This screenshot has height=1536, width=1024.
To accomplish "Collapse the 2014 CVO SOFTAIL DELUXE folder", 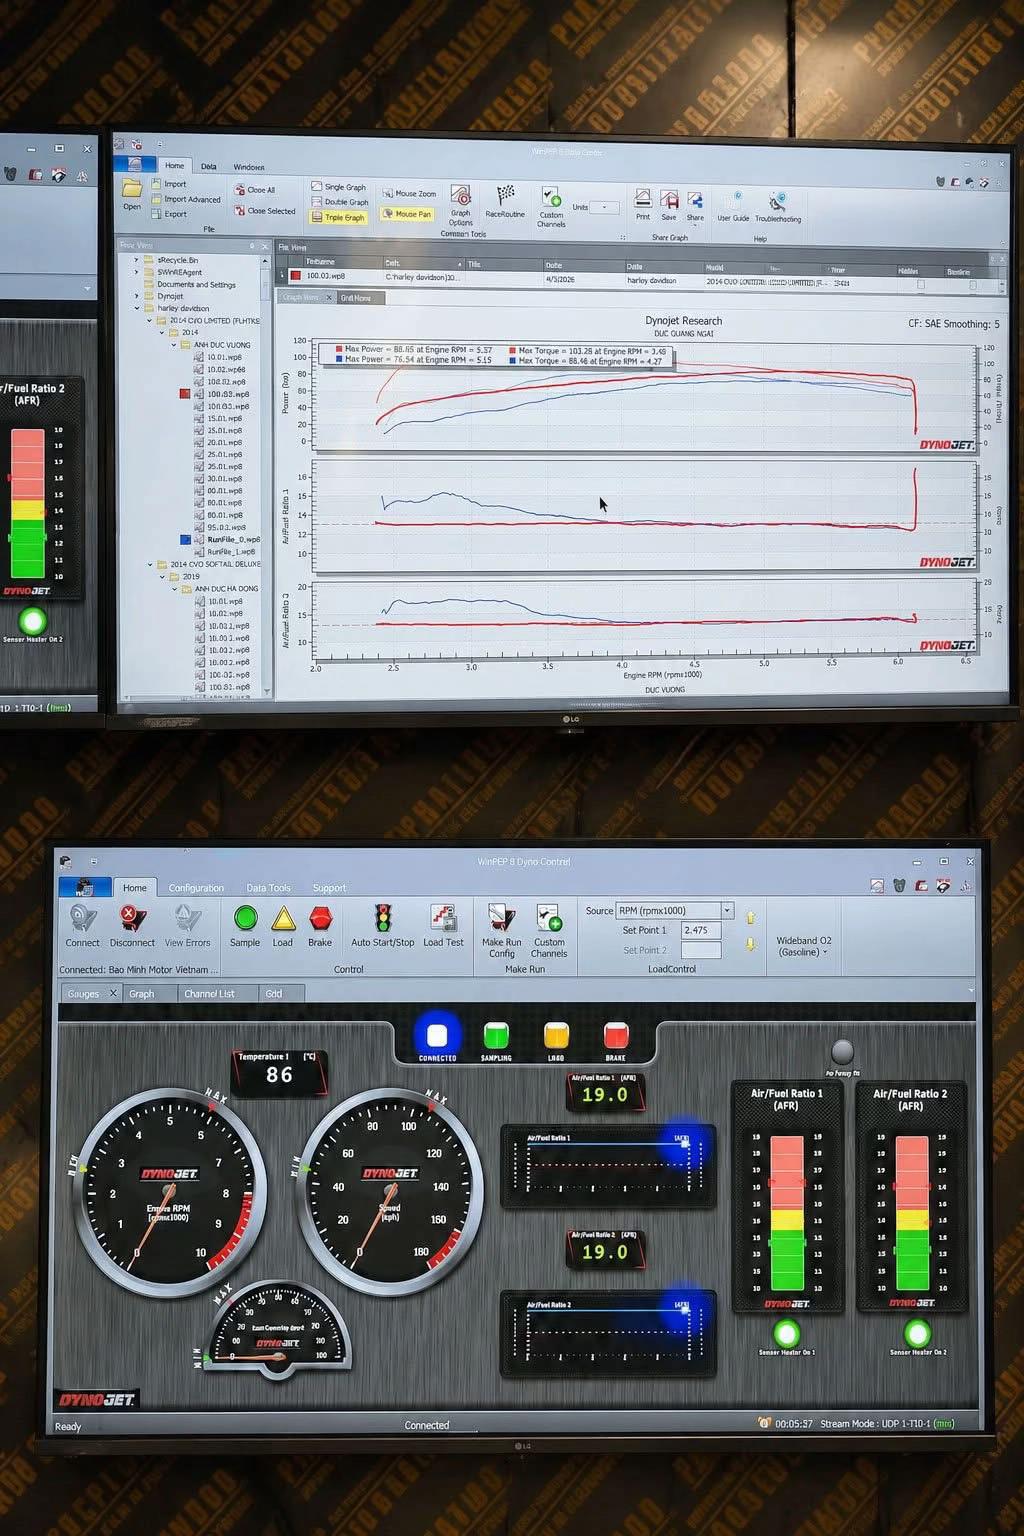I will 150,564.
